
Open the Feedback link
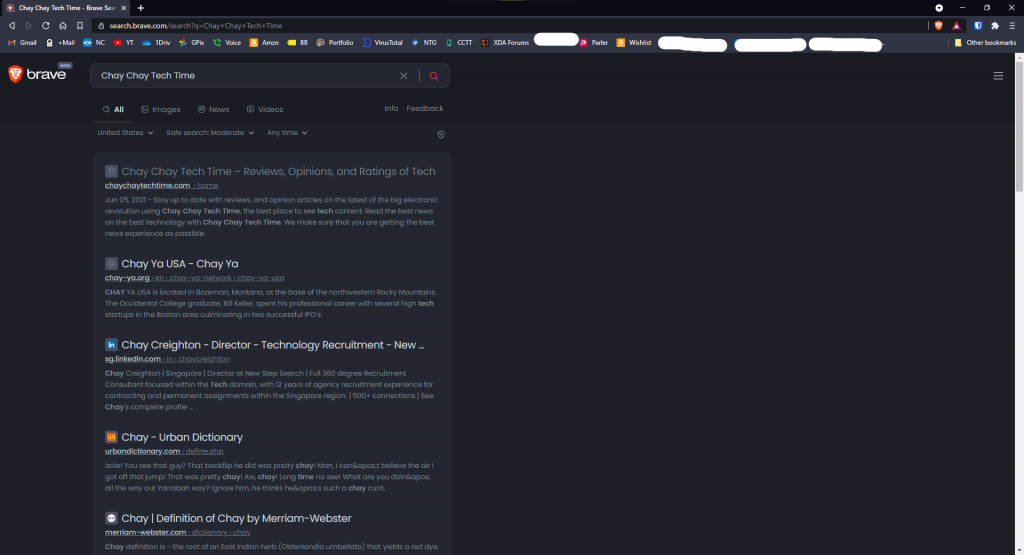(x=424, y=108)
